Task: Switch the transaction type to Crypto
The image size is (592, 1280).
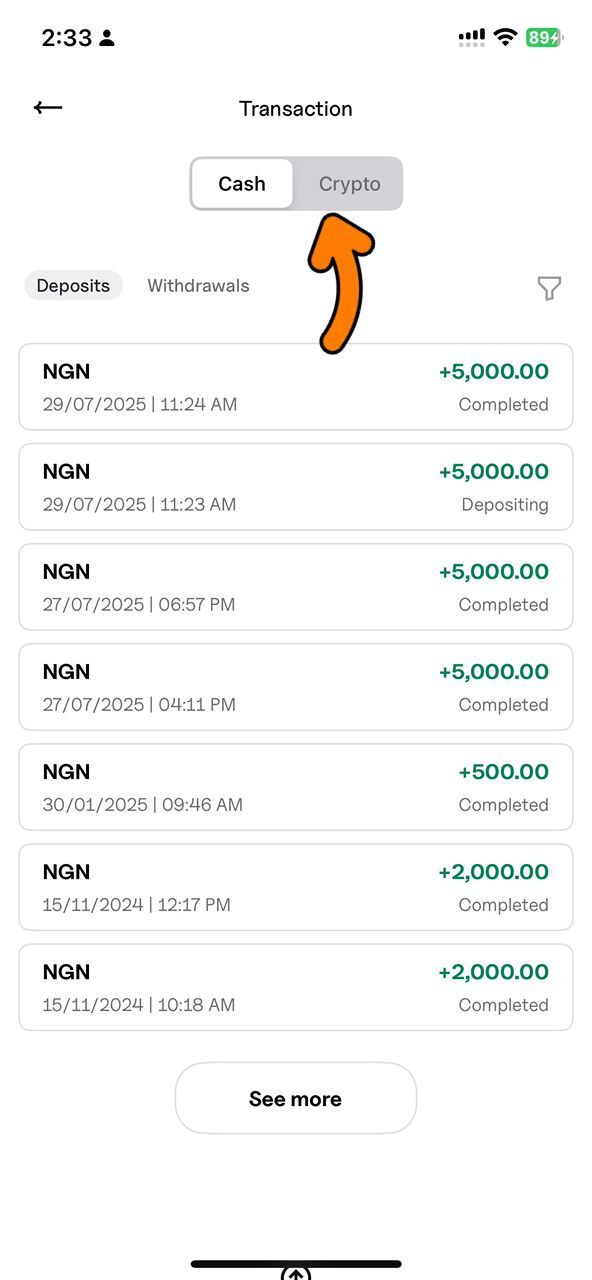Action: pos(349,183)
